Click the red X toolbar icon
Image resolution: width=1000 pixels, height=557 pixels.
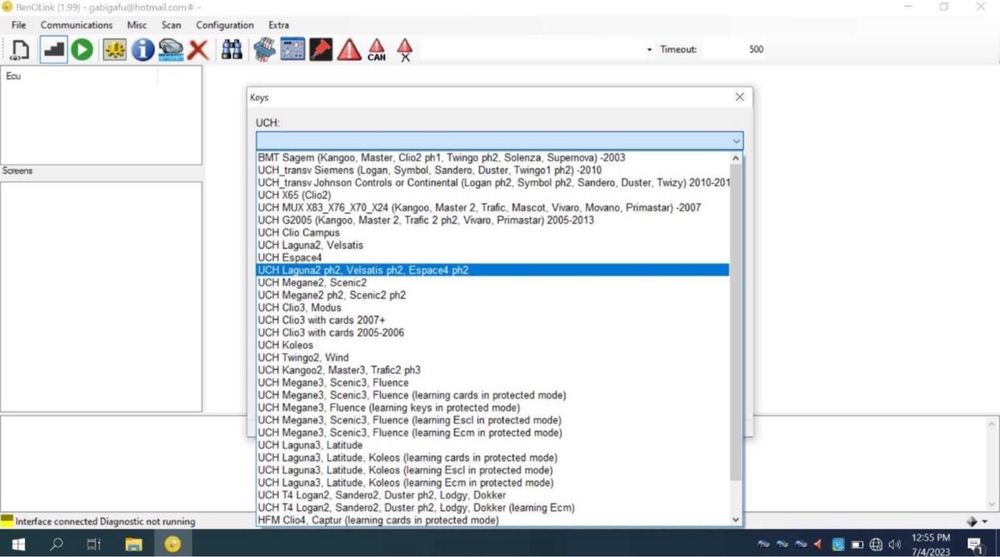(x=198, y=50)
